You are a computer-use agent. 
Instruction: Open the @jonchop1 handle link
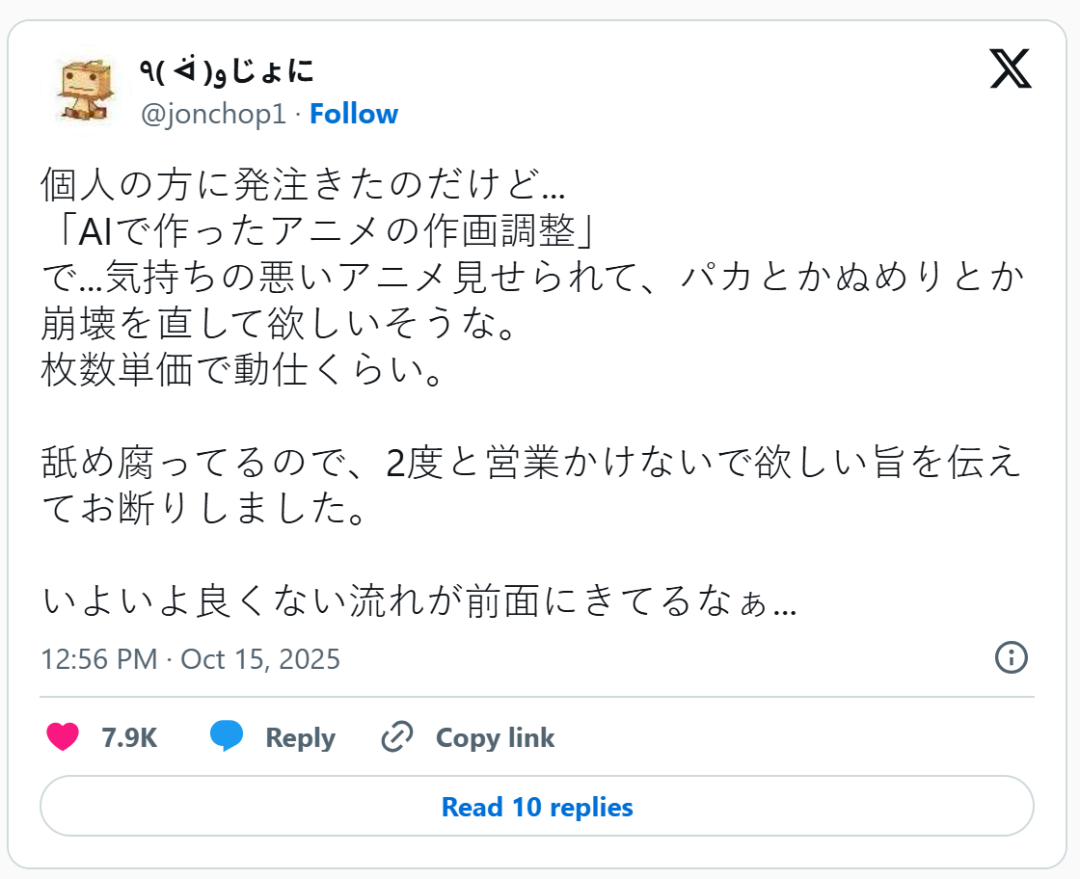(213, 114)
